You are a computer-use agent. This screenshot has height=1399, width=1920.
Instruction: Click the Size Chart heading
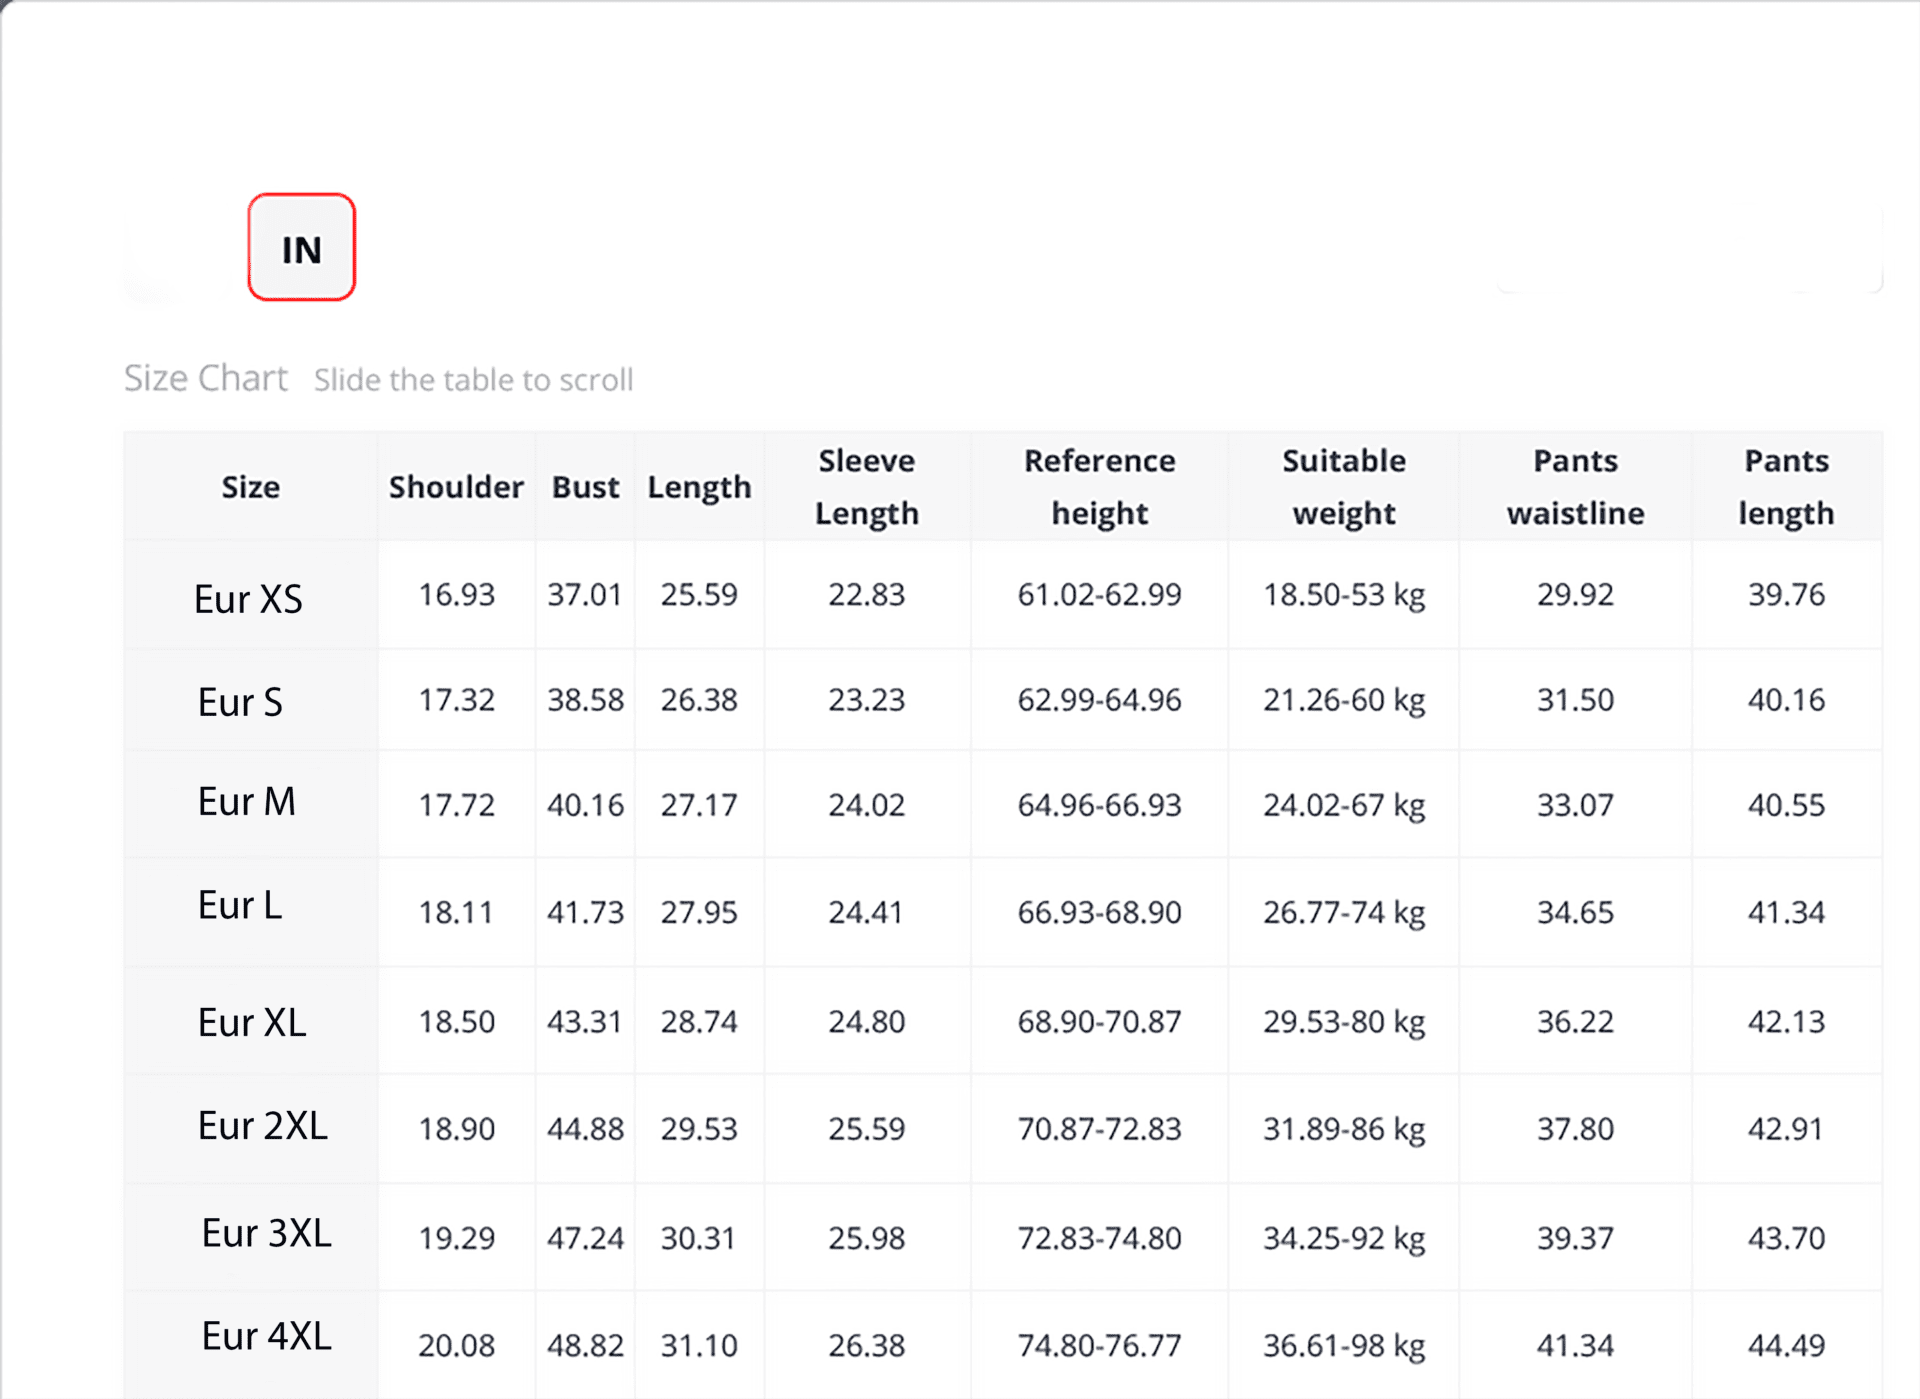tap(205, 378)
